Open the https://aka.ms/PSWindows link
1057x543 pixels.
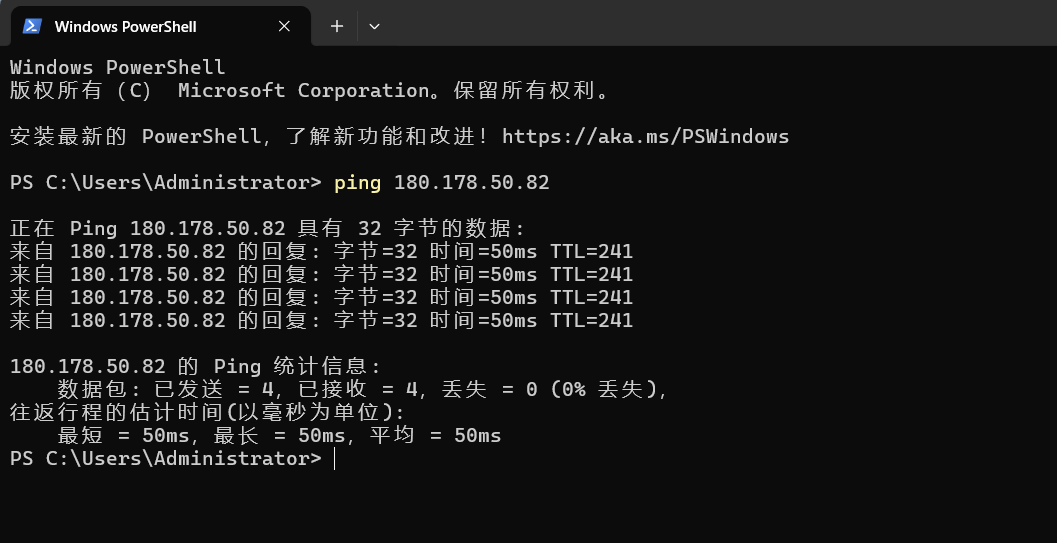646,137
